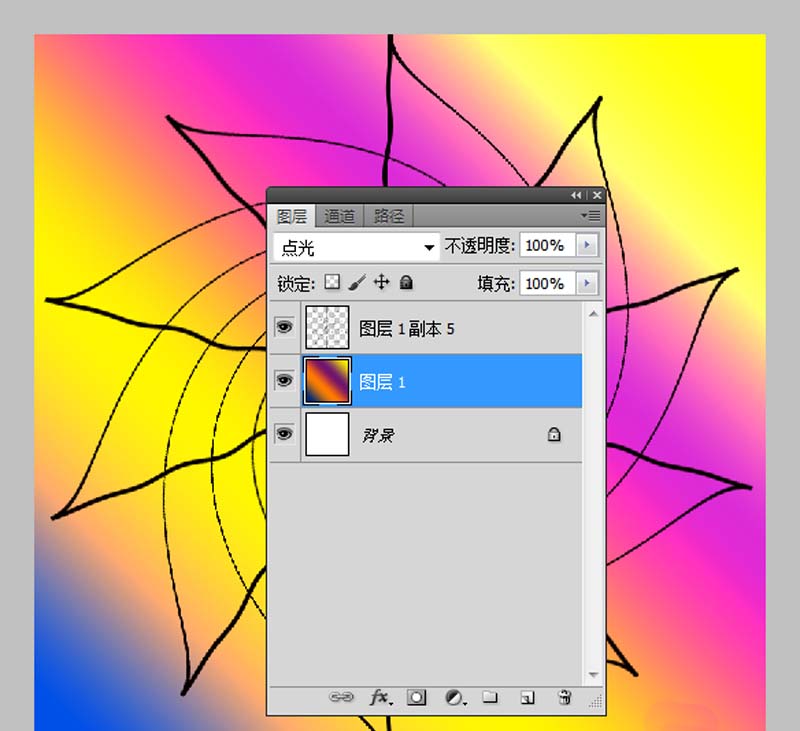Hide the 背景 layer
The height and width of the screenshot is (731, 800).
point(284,434)
